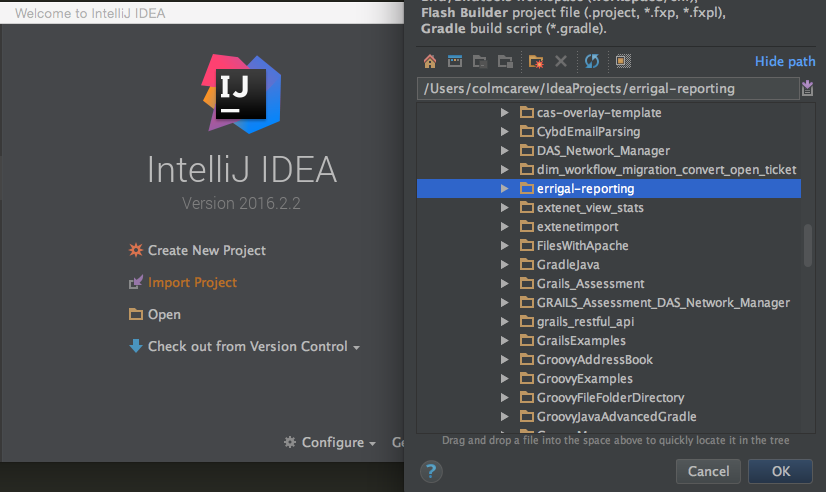Expand the GradleJava folder node

point(504,265)
